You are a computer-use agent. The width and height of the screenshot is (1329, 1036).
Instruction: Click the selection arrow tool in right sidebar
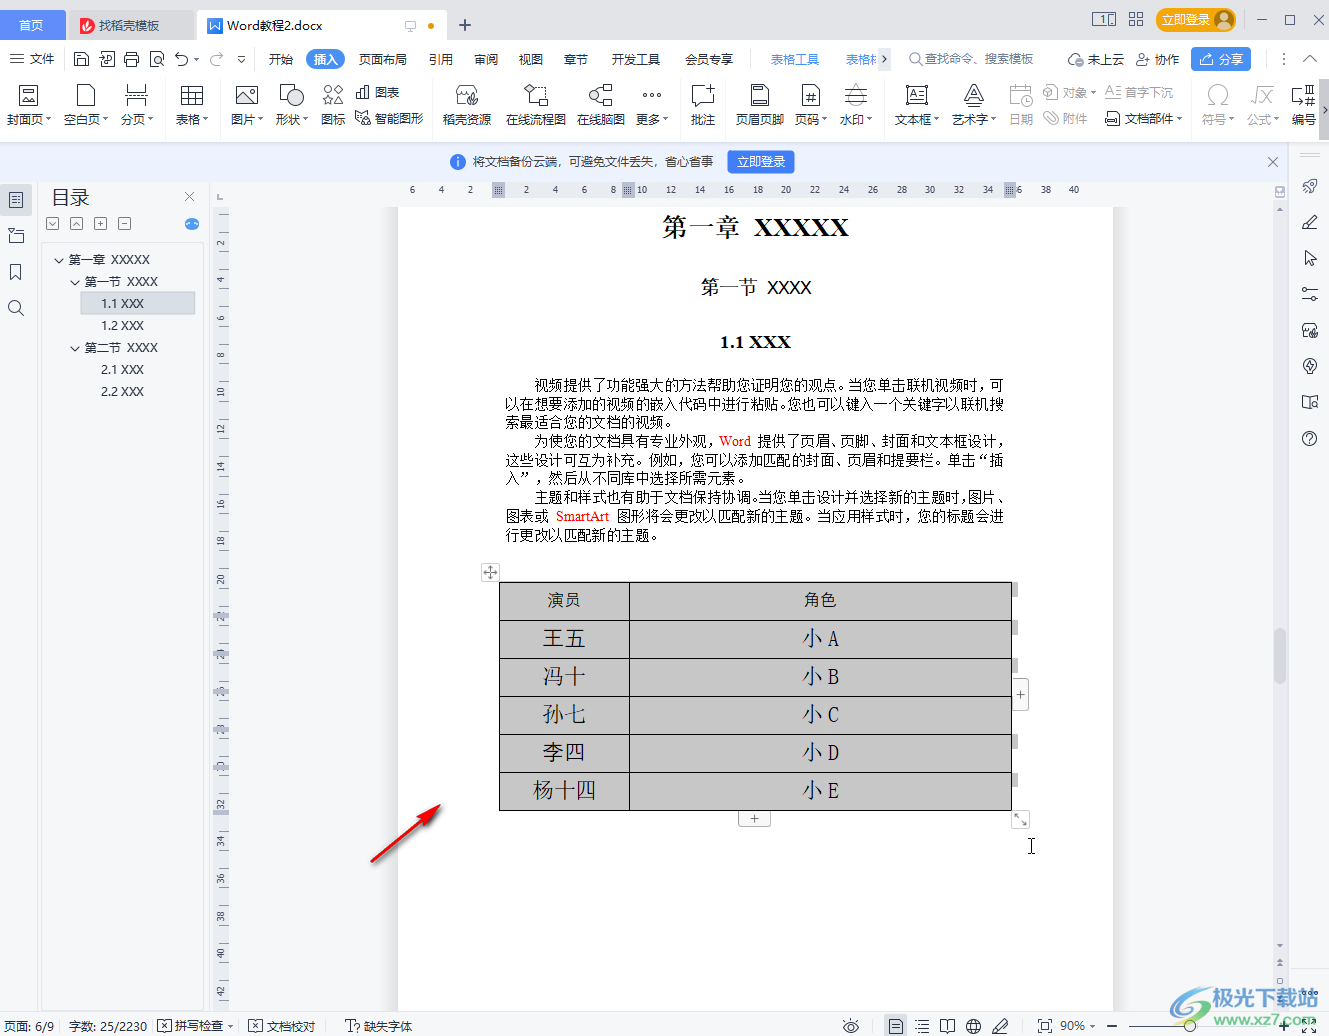click(x=1310, y=258)
